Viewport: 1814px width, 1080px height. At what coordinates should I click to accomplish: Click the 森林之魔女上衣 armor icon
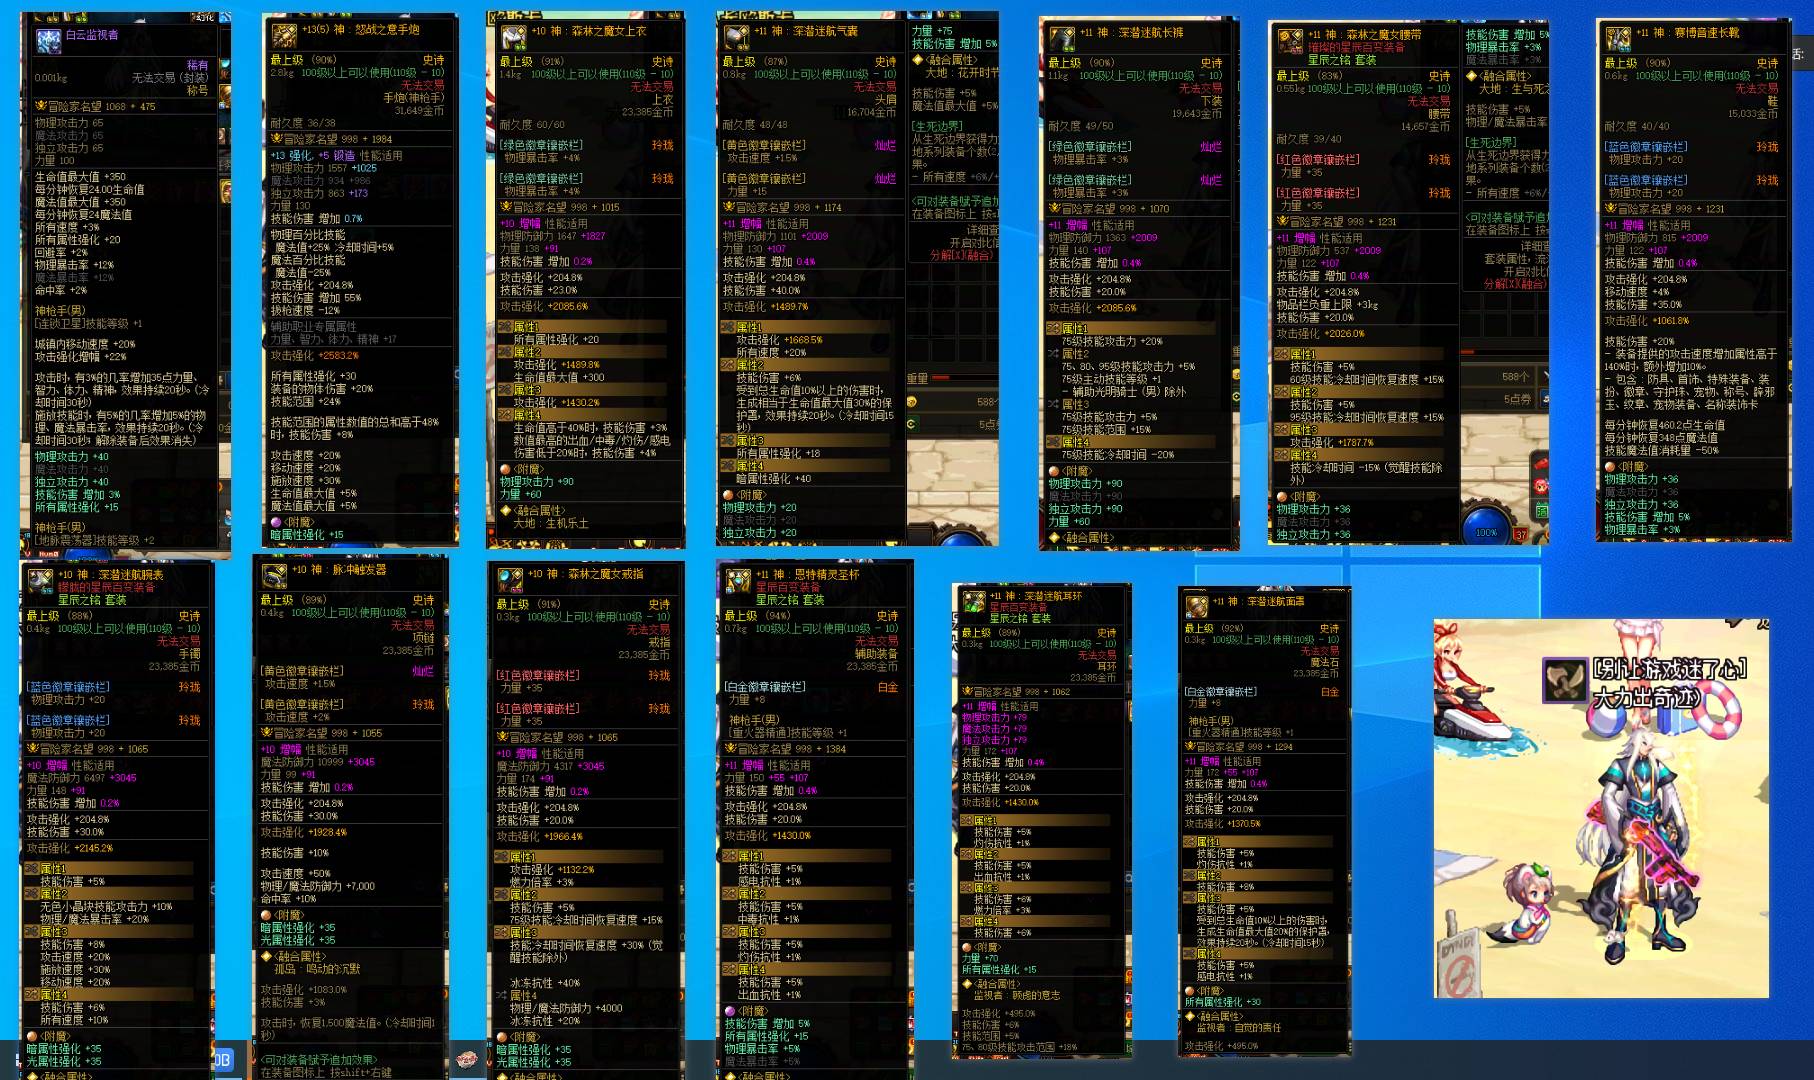(x=514, y=37)
